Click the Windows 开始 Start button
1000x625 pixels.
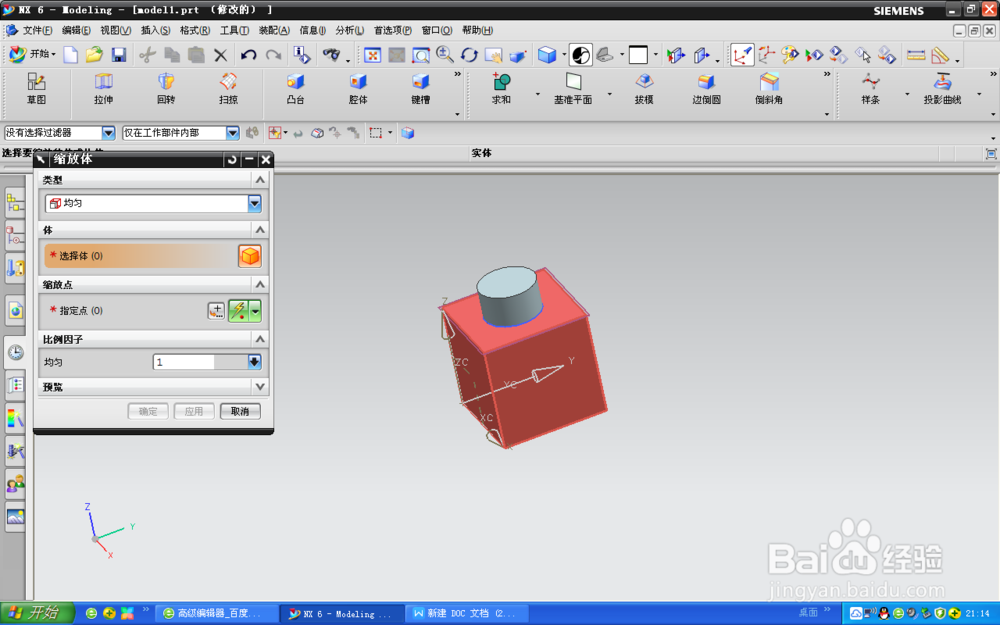point(37,613)
